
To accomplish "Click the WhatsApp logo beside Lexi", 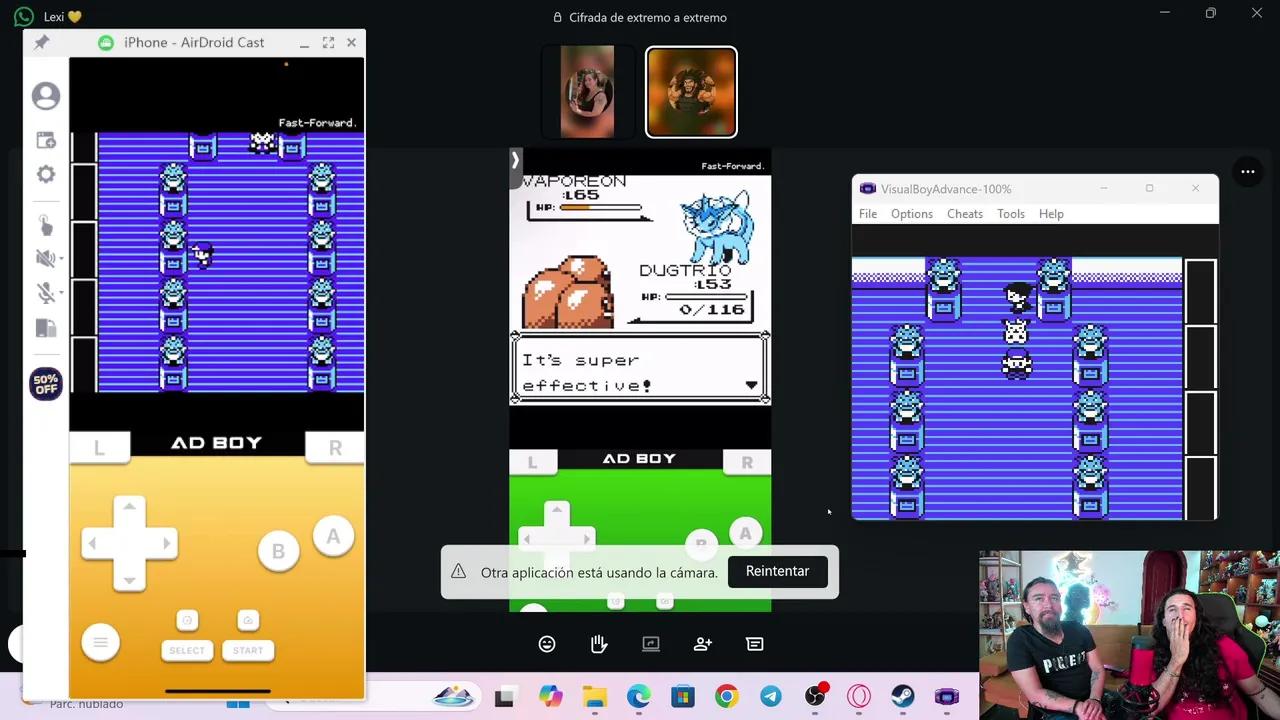I will [24, 17].
